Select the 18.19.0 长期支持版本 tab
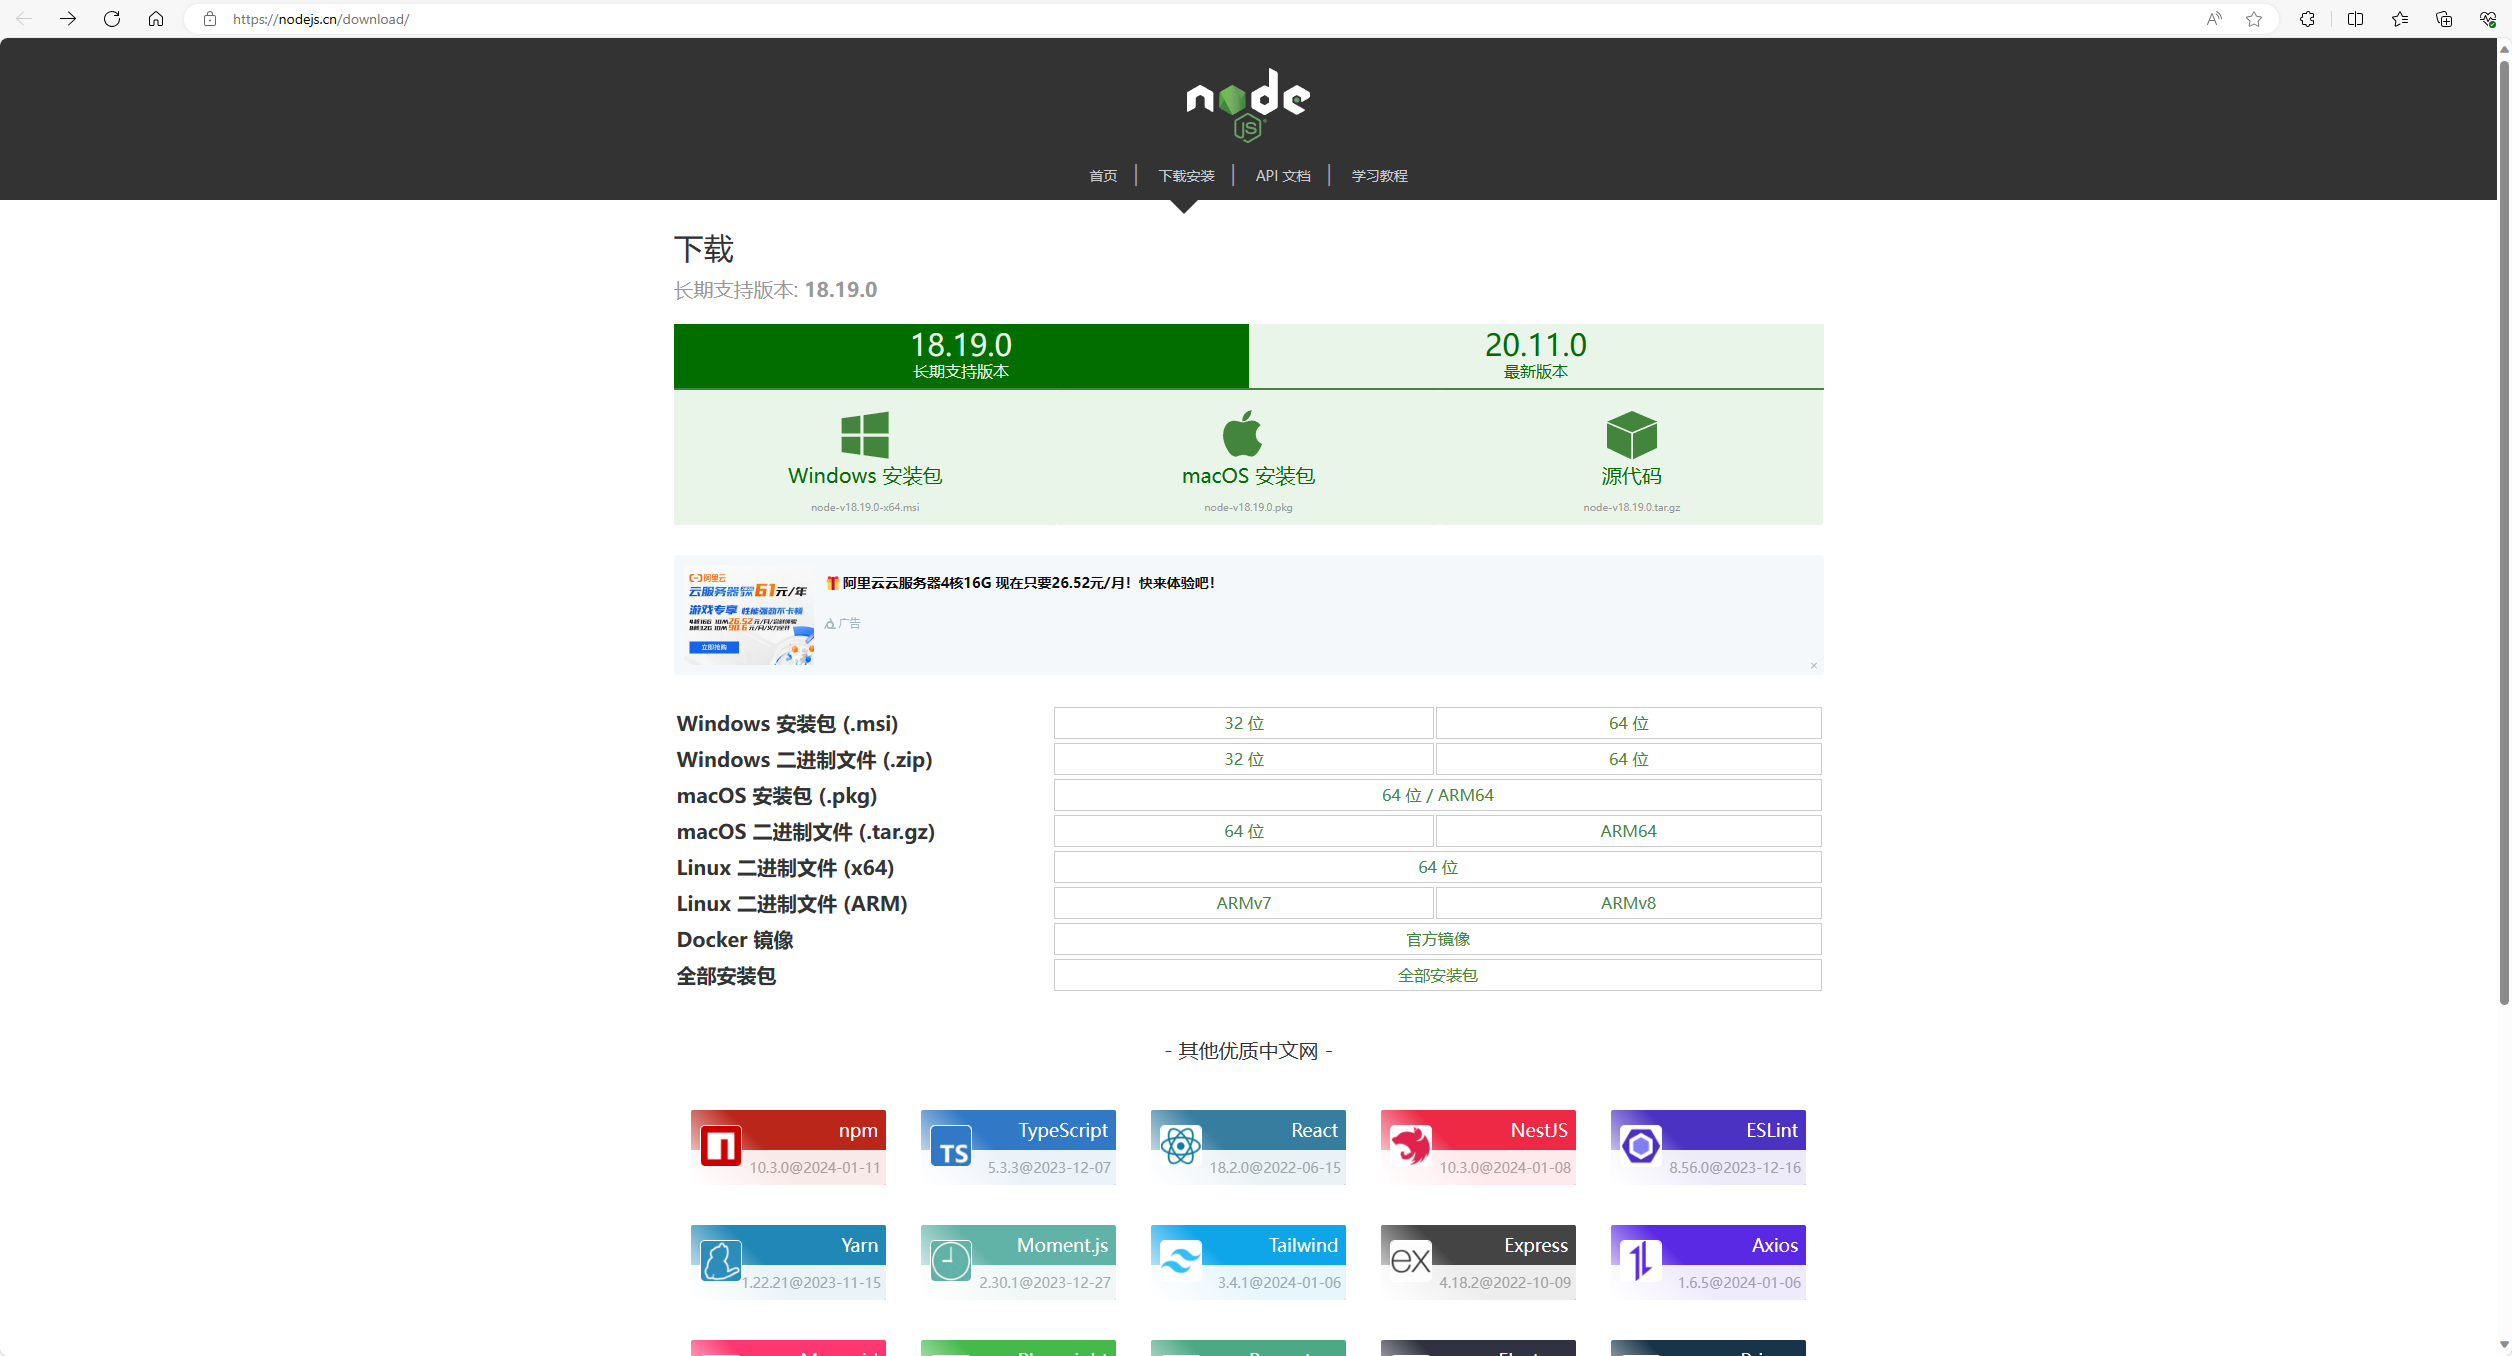This screenshot has width=2512, height=1356. coord(961,356)
